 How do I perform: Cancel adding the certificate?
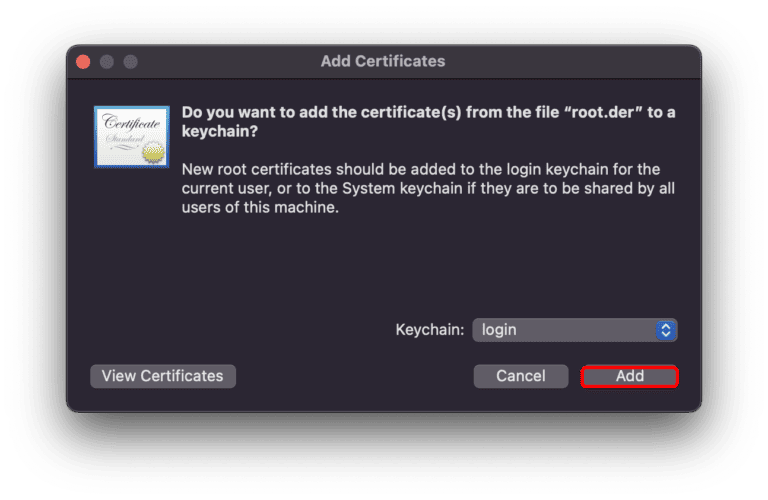521,376
